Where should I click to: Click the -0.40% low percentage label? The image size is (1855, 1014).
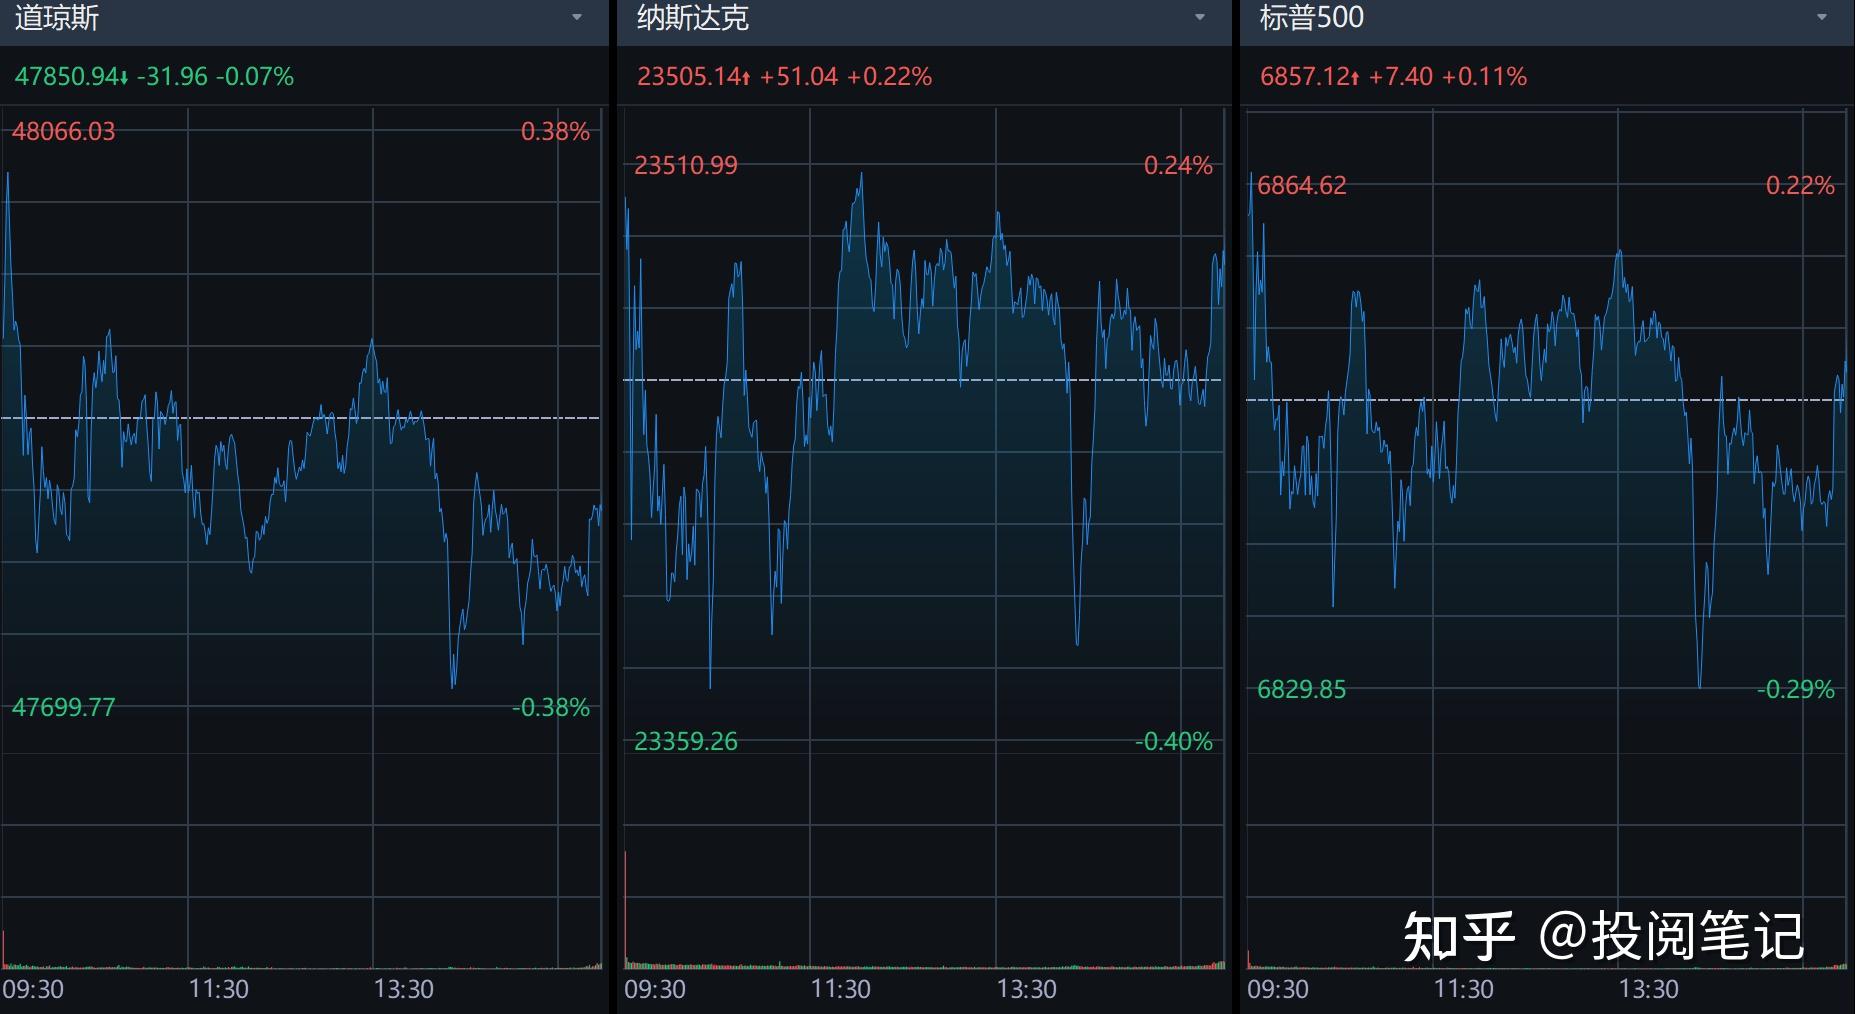pos(1172,742)
